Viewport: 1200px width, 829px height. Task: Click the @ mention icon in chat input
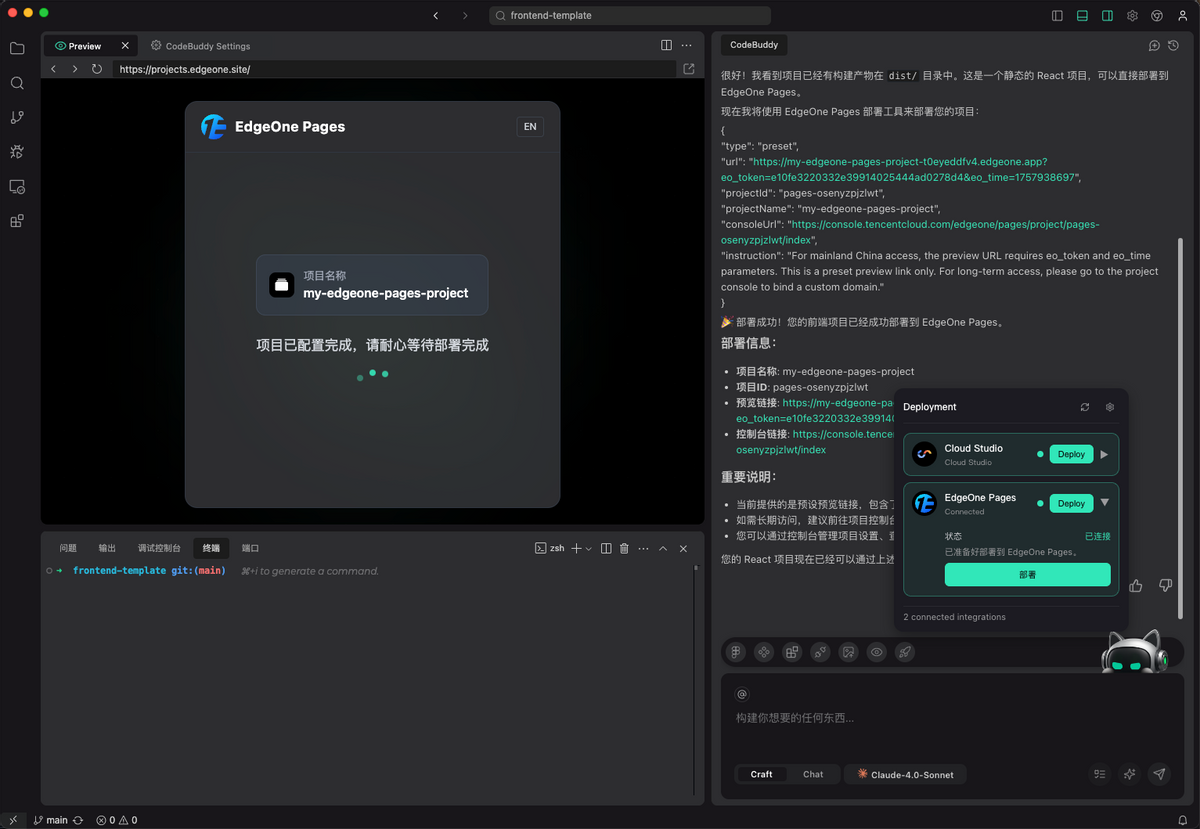(741, 693)
